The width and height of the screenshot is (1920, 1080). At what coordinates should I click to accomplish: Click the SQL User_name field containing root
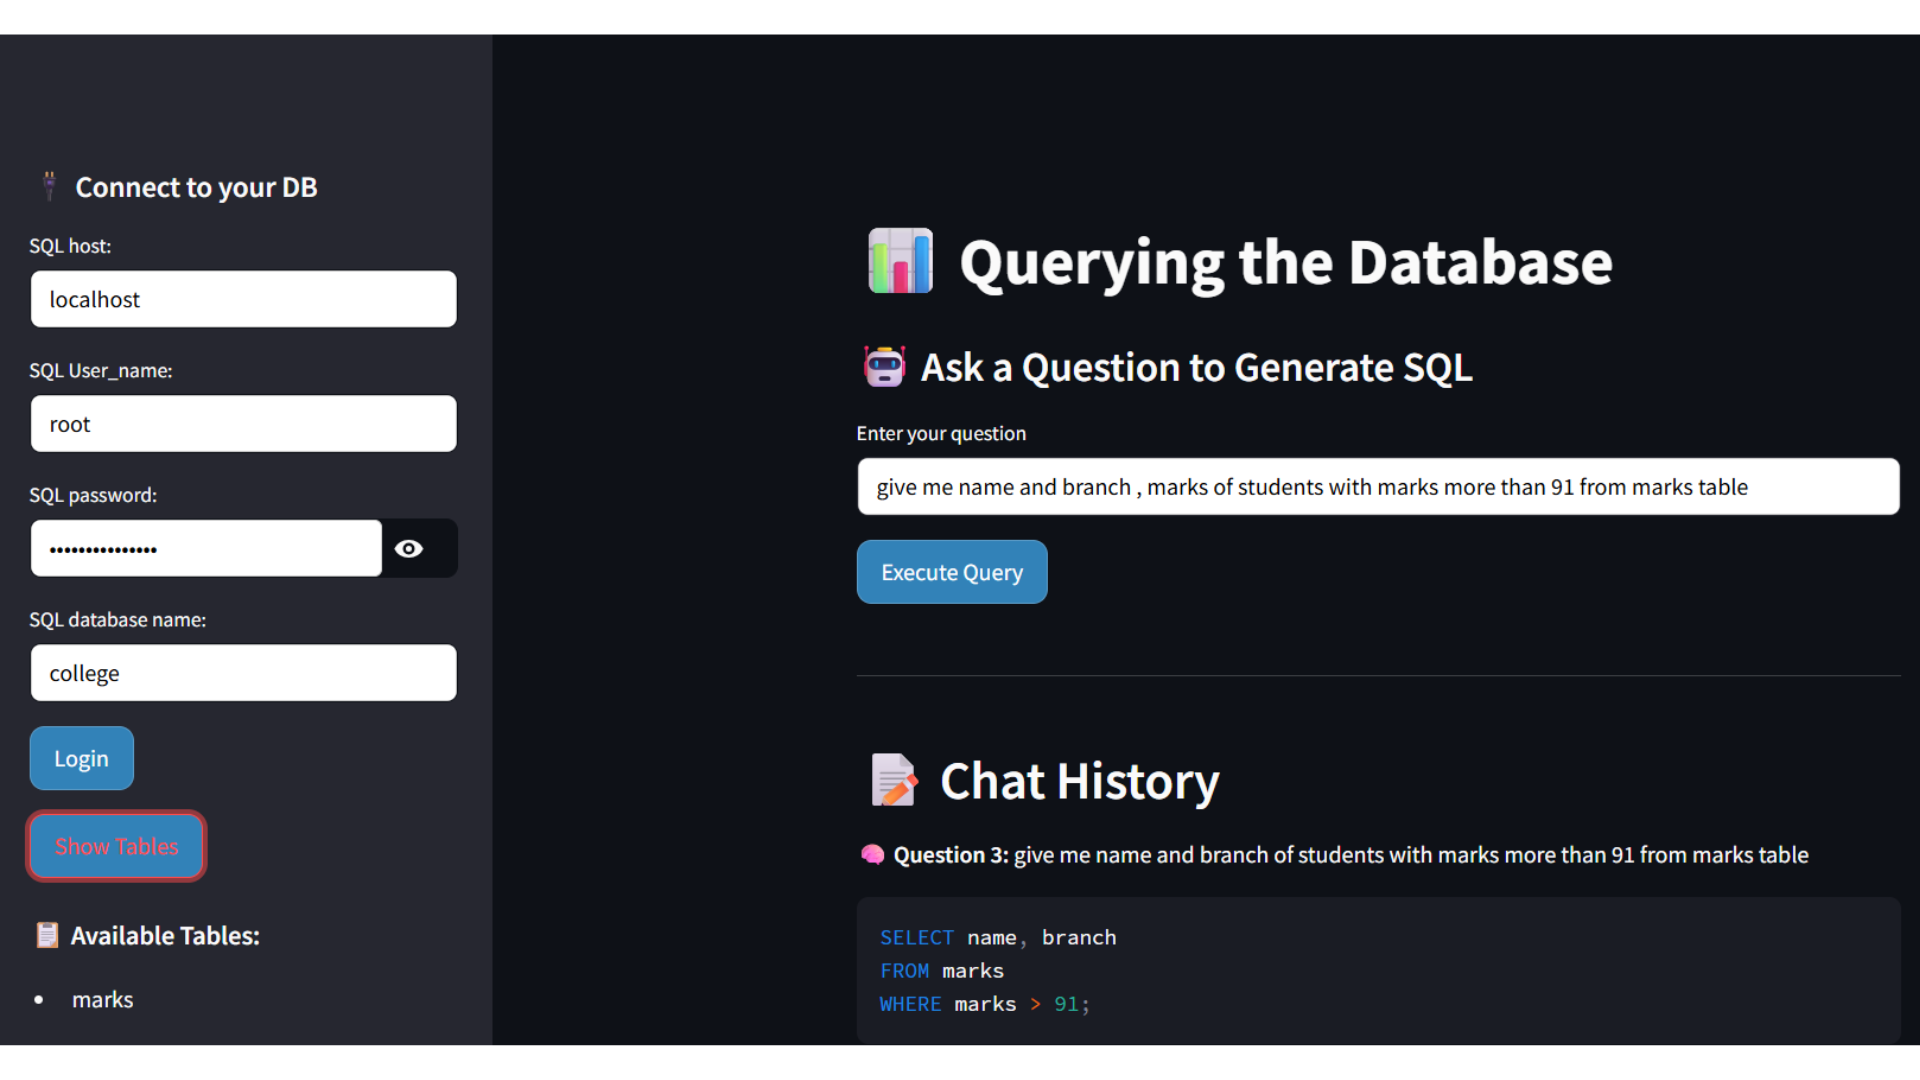(243, 424)
